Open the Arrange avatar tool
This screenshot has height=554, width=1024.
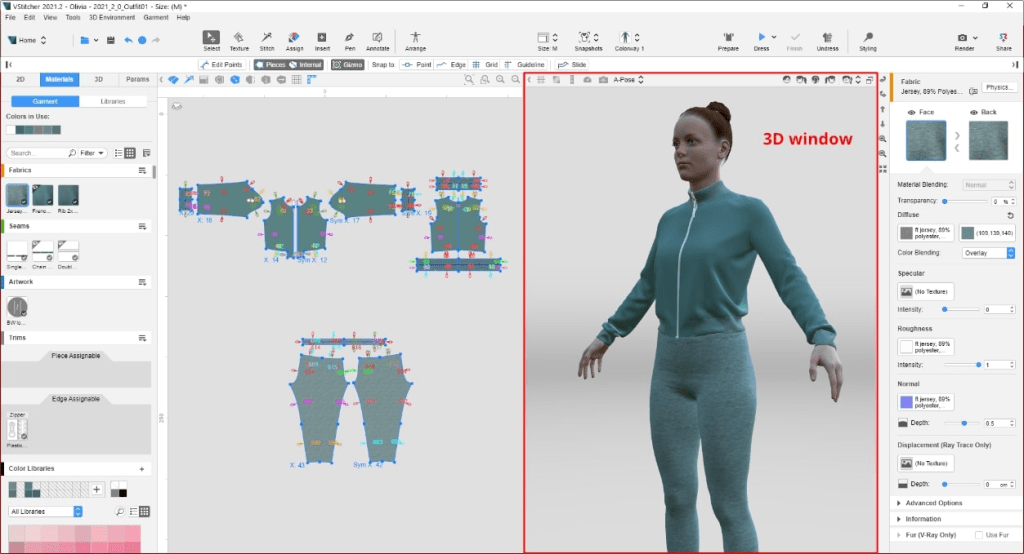click(x=415, y=38)
